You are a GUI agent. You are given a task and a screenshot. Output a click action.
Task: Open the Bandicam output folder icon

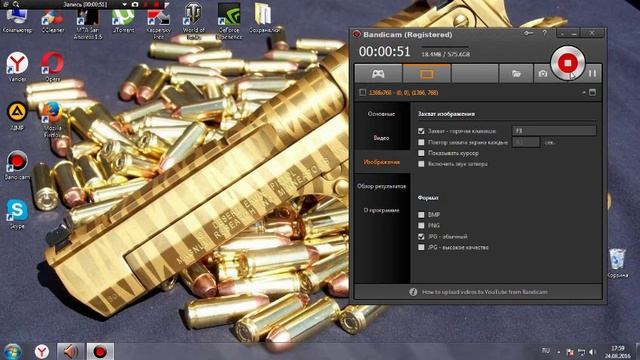tap(516, 74)
